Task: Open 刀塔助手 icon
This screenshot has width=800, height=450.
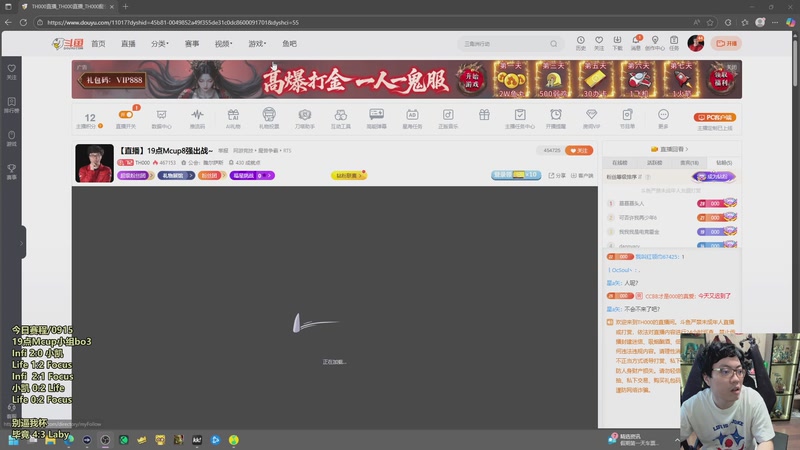Action: (305, 119)
